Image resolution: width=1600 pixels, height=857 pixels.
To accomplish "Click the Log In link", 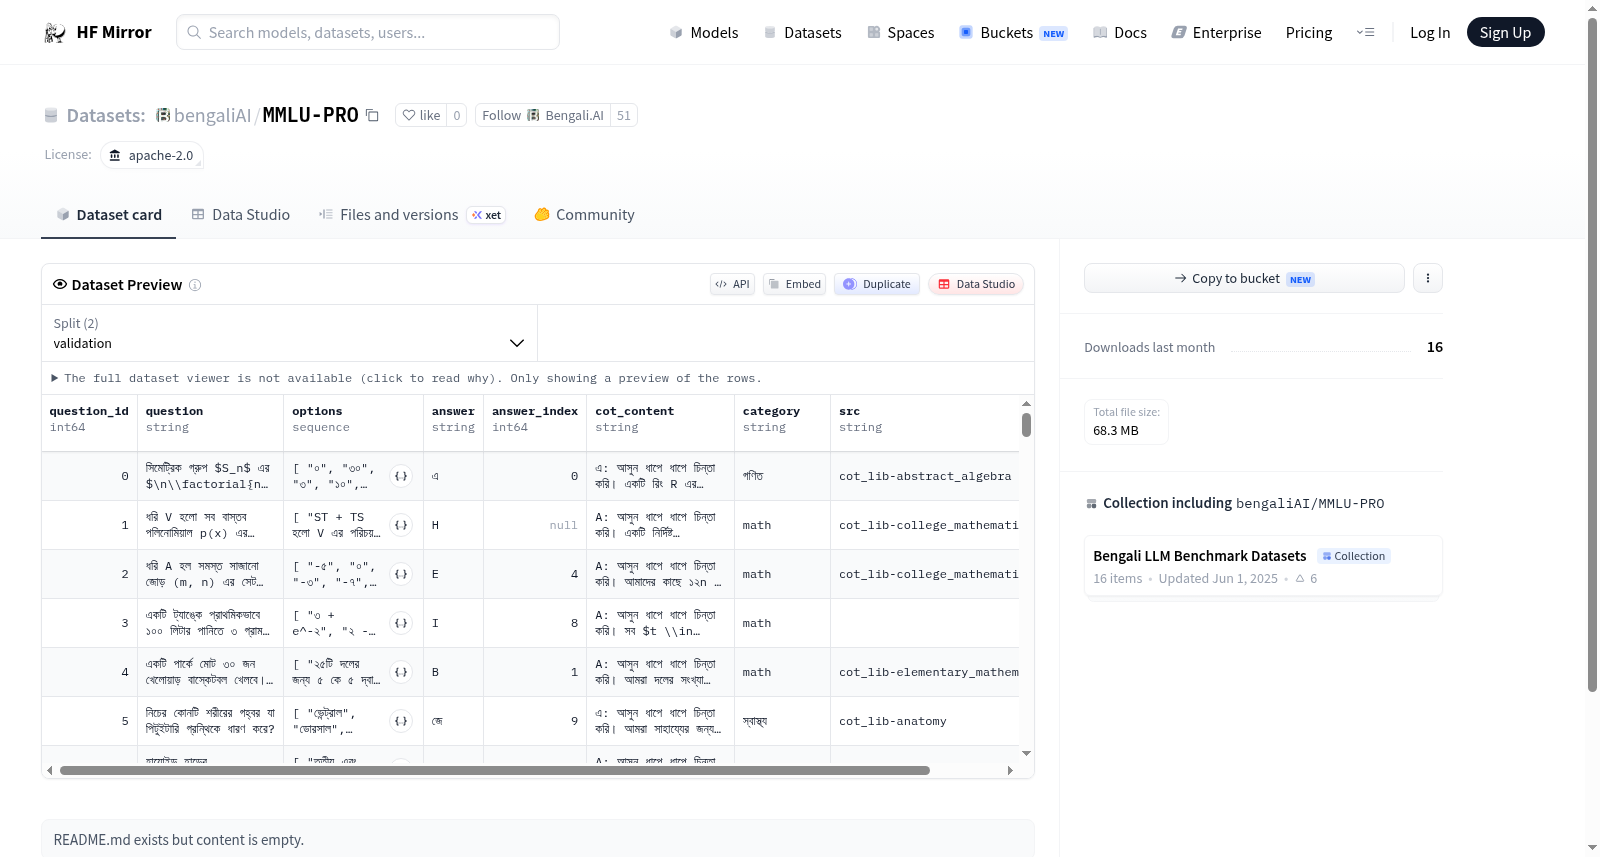I will (x=1430, y=33).
